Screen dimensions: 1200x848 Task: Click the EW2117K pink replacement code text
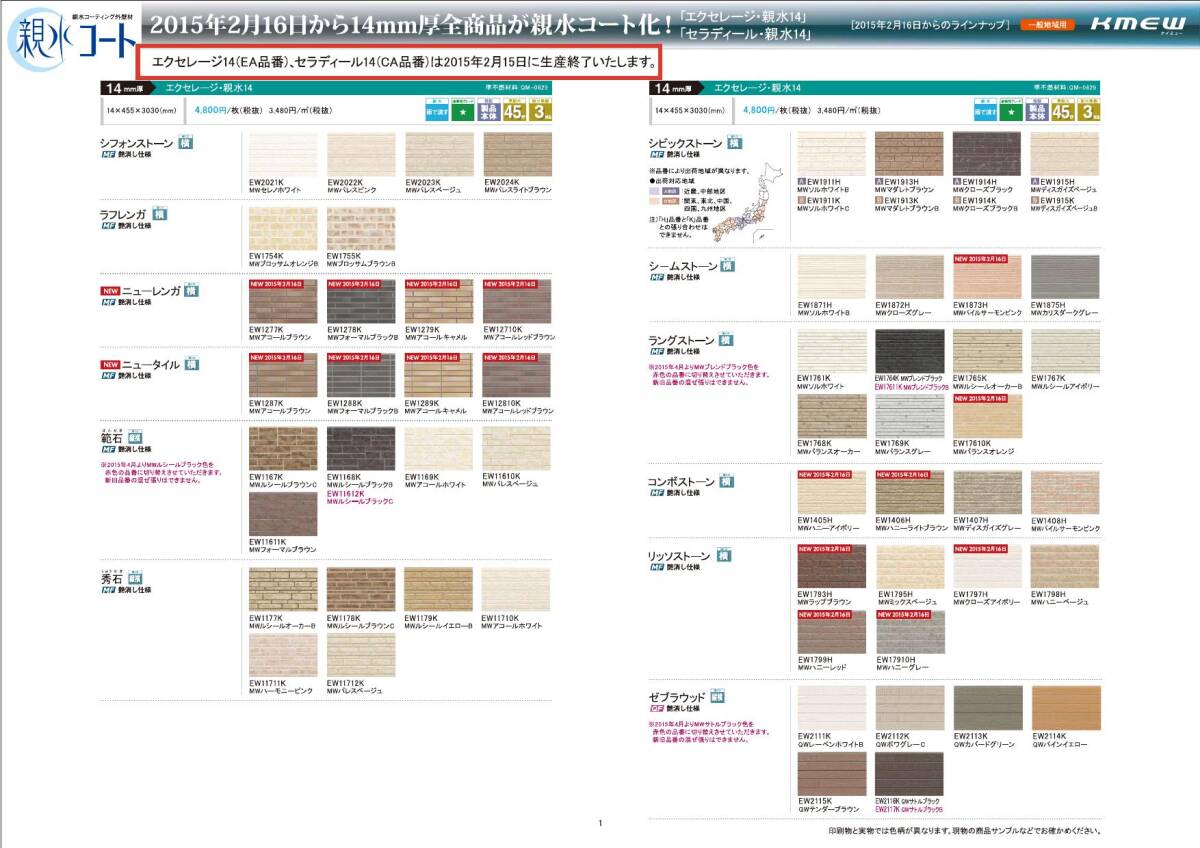pos(909,809)
